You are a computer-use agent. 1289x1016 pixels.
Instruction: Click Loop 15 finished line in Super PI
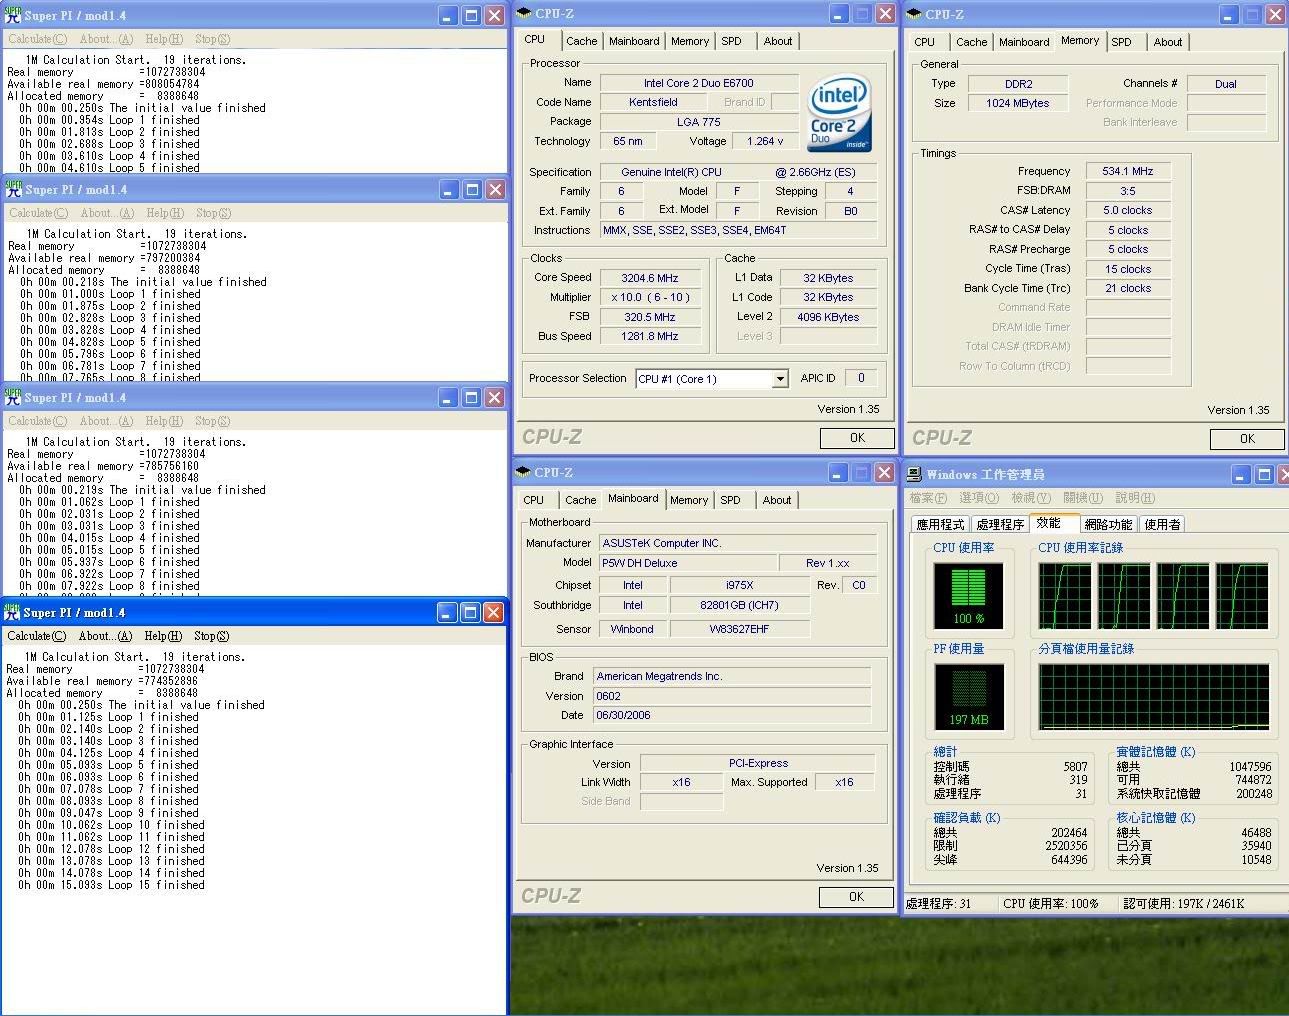(x=111, y=885)
